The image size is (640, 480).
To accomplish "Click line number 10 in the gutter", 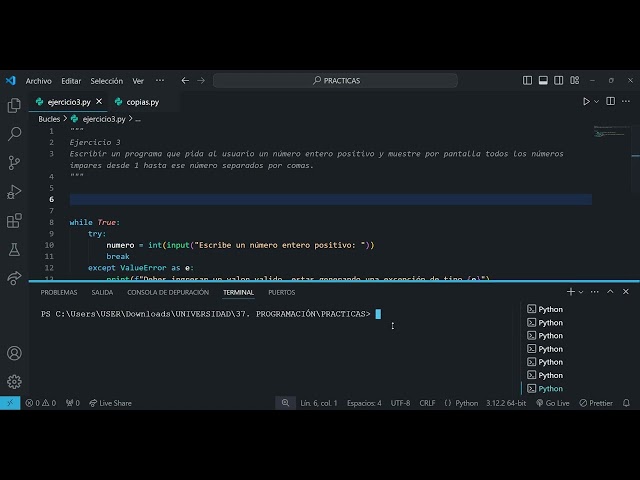I will pyautogui.click(x=49, y=245).
